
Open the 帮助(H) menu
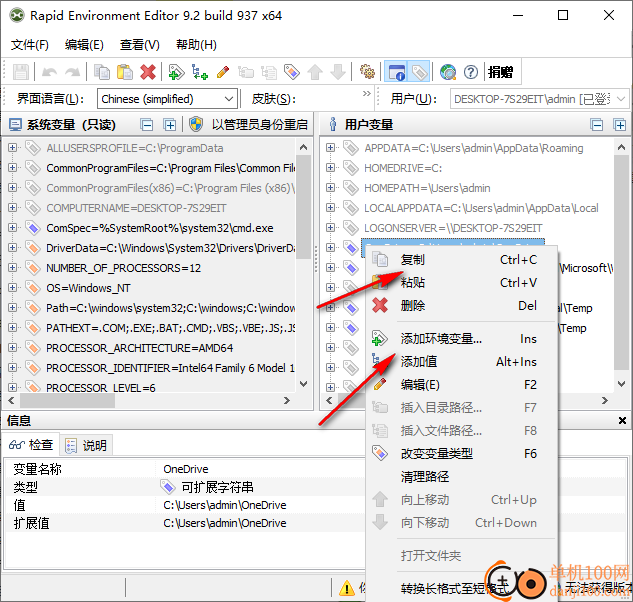(196, 44)
